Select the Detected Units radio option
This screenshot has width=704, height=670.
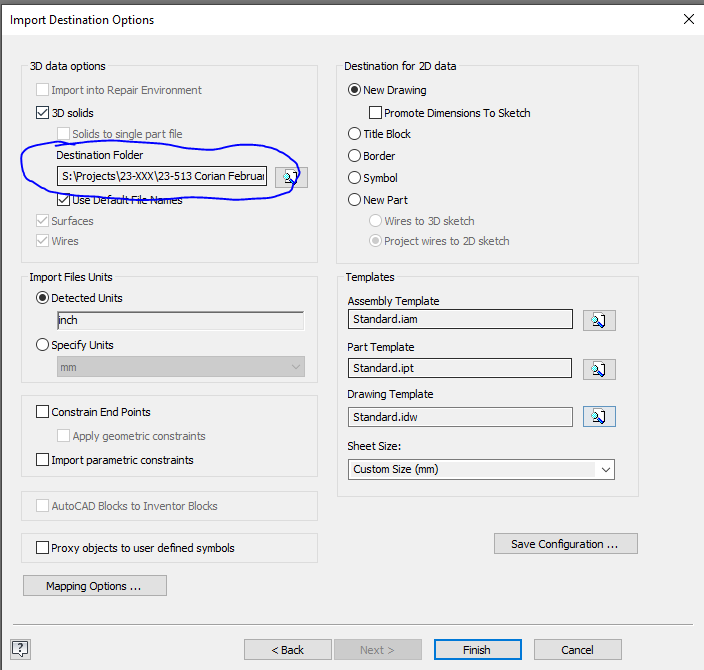tap(42, 298)
